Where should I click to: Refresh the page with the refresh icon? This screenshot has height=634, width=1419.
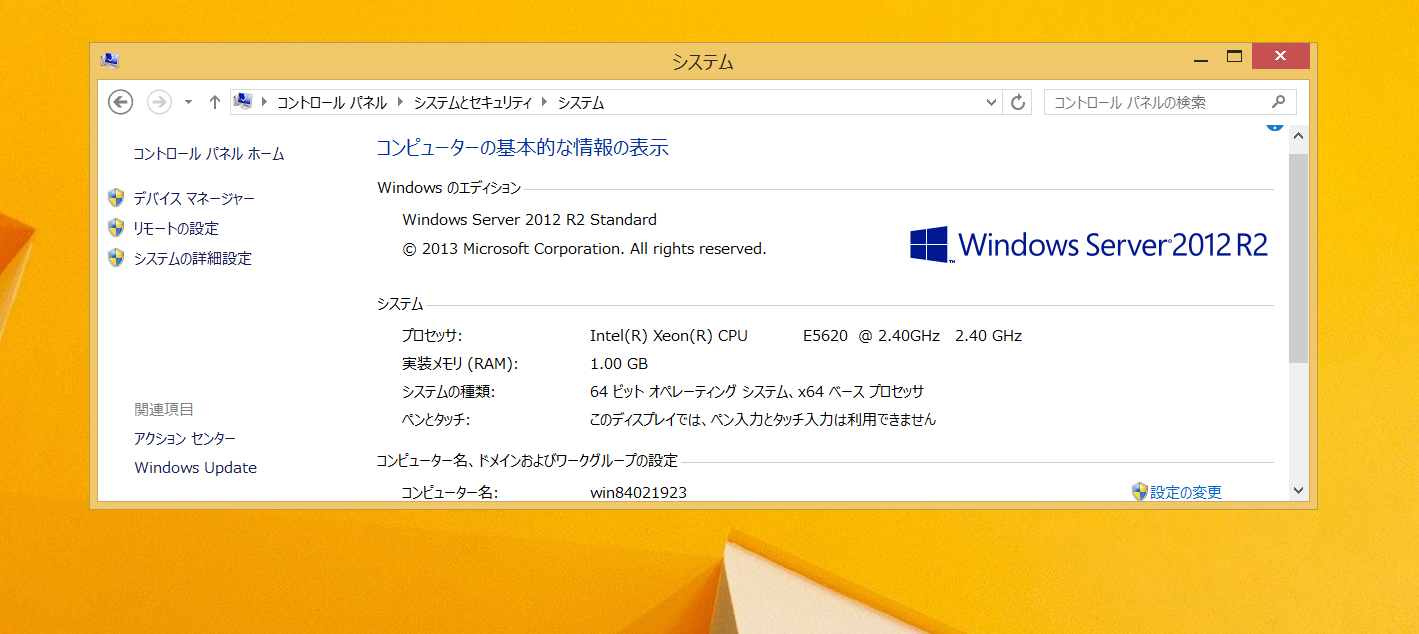pyautogui.click(x=1018, y=102)
